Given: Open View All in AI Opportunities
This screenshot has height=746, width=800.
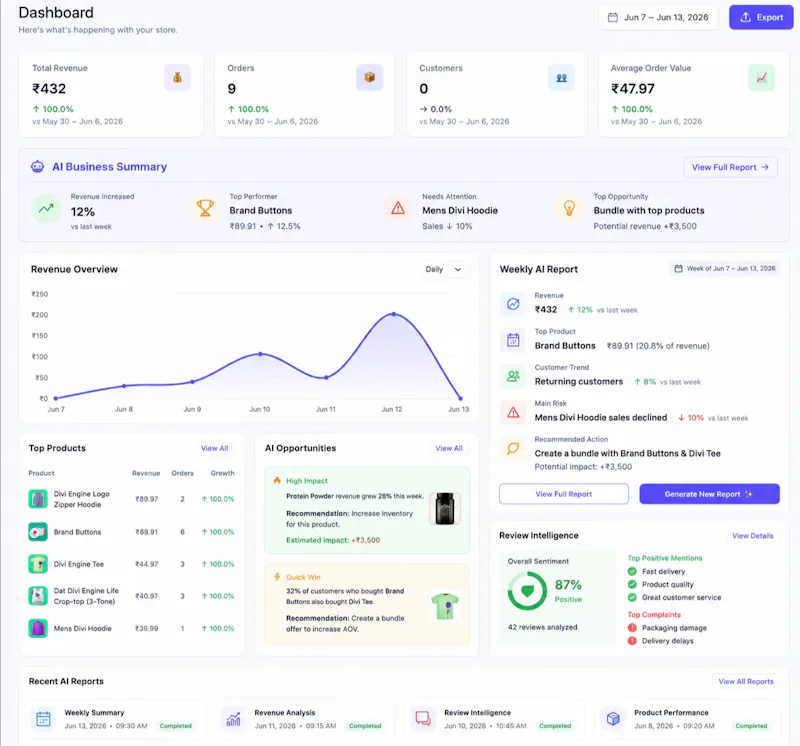Looking at the screenshot, I should click(449, 448).
